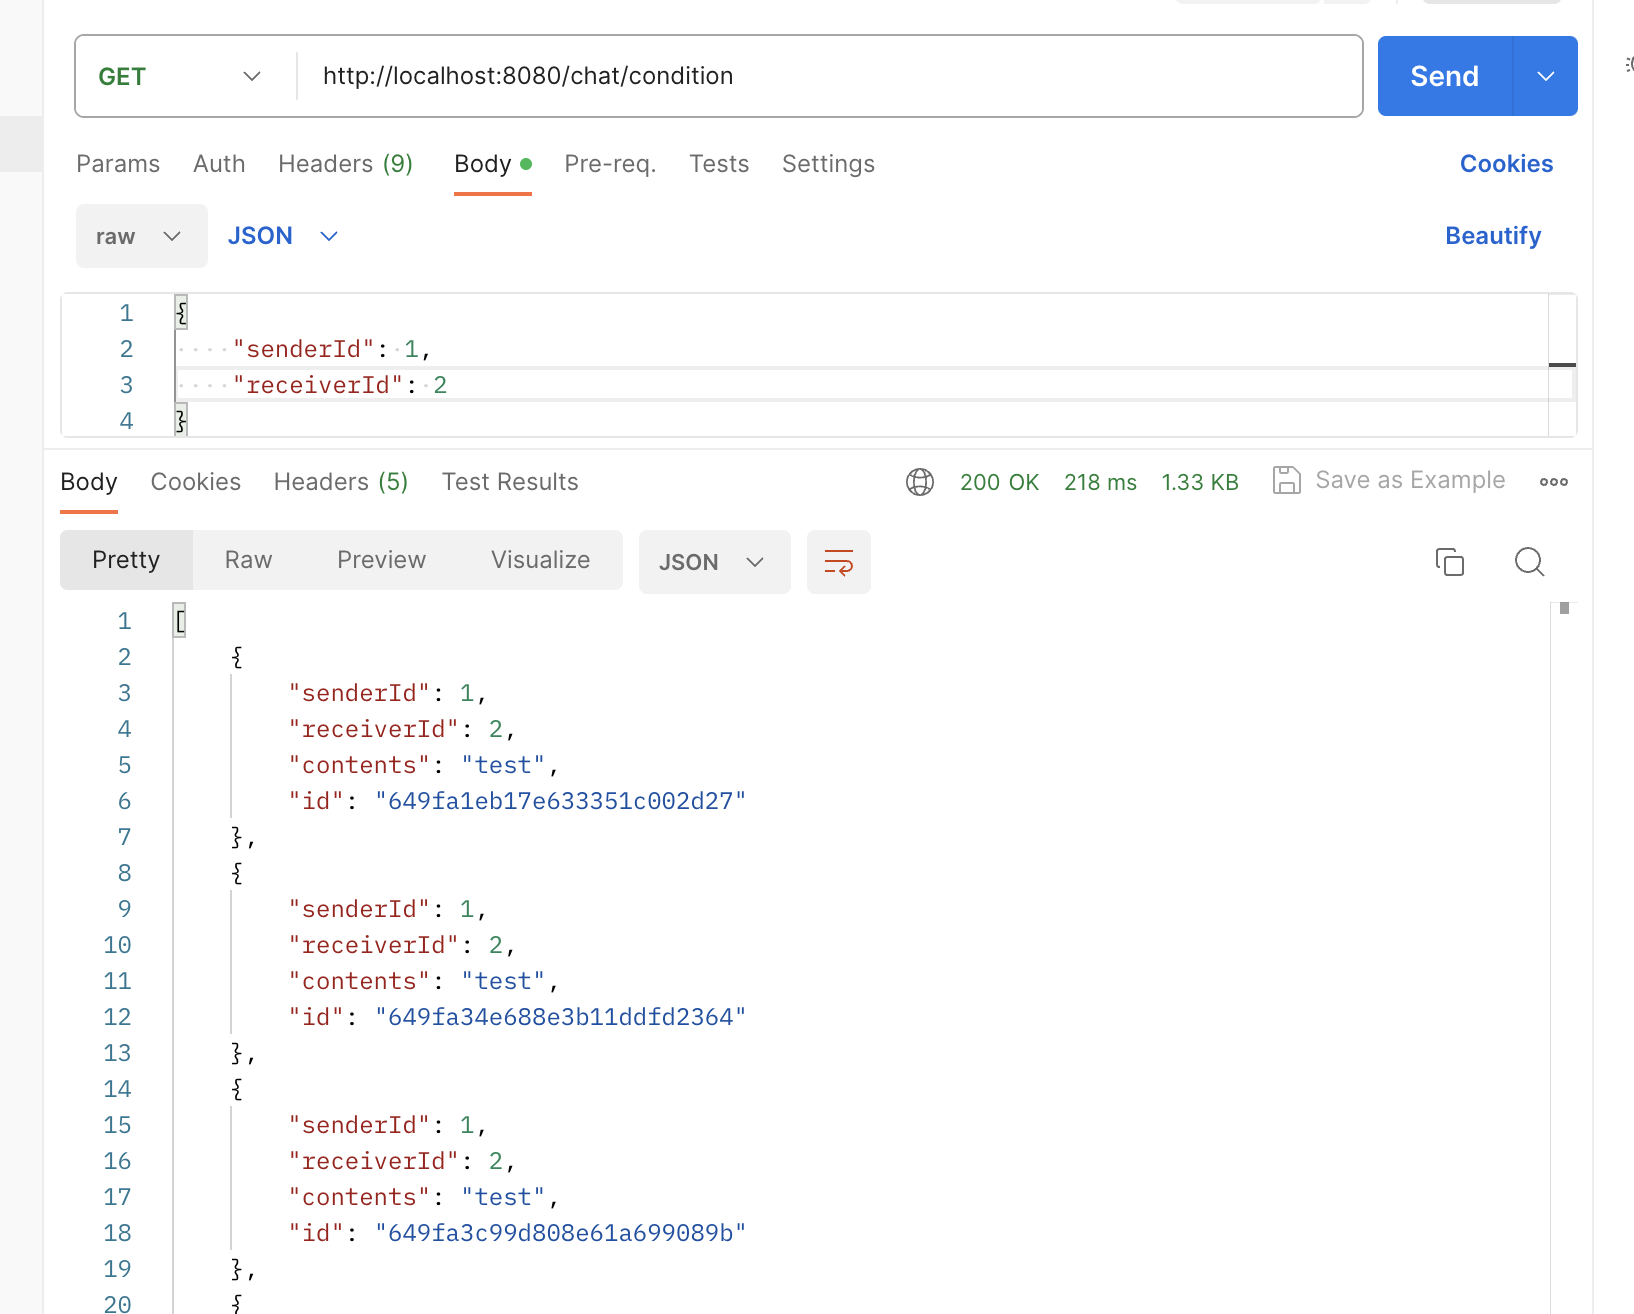Click the response scrollbar thumb
Image resolution: width=1634 pixels, height=1314 pixels.
point(1565,608)
